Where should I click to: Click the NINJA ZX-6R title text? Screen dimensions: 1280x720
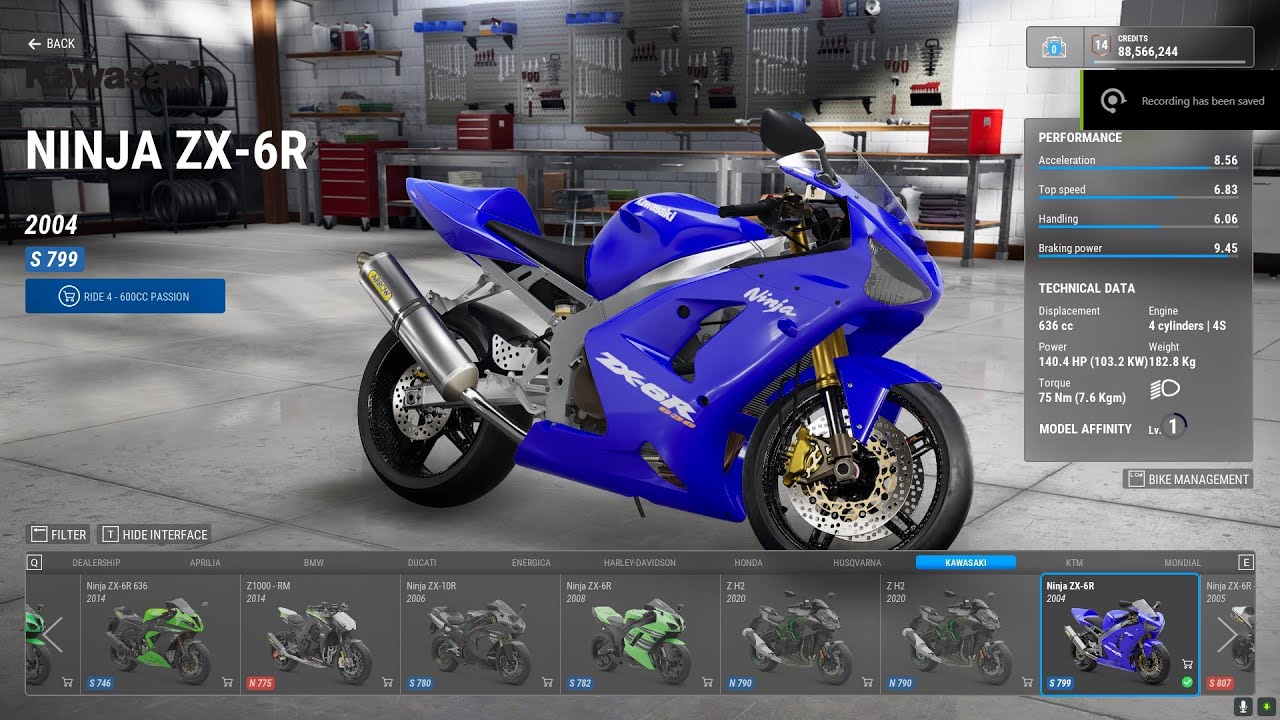(166, 150)
